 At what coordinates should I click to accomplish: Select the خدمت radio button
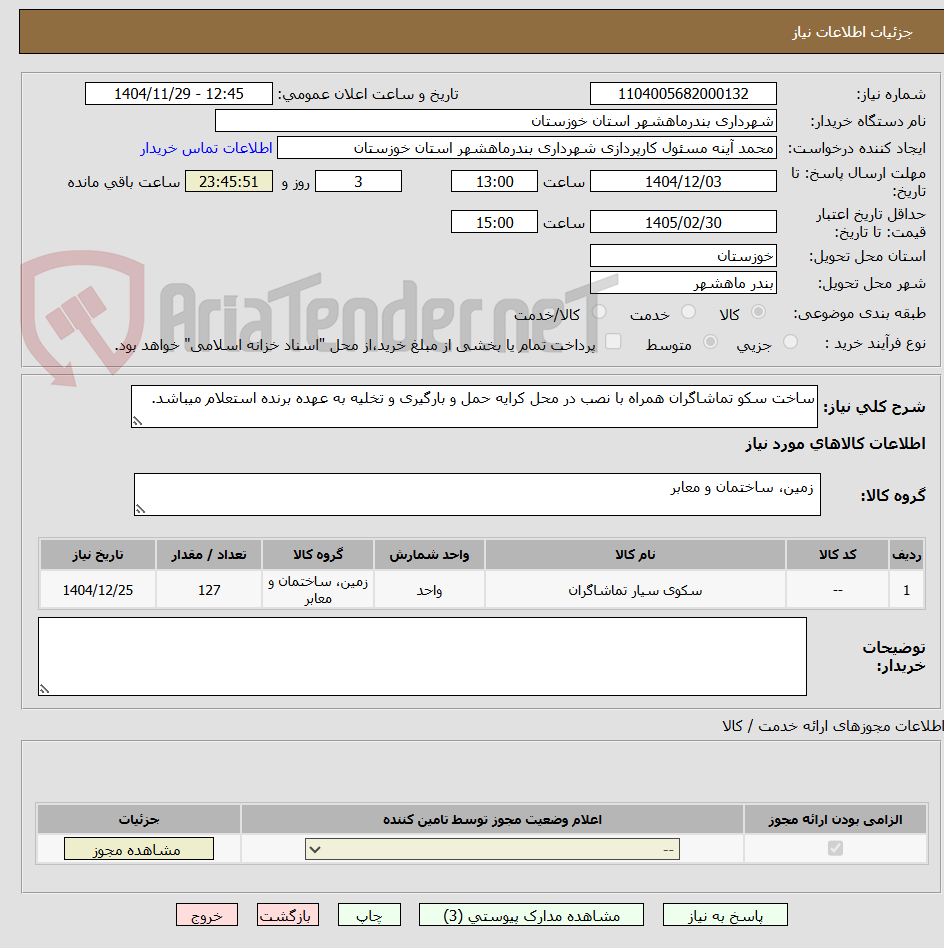pos(688,312)
